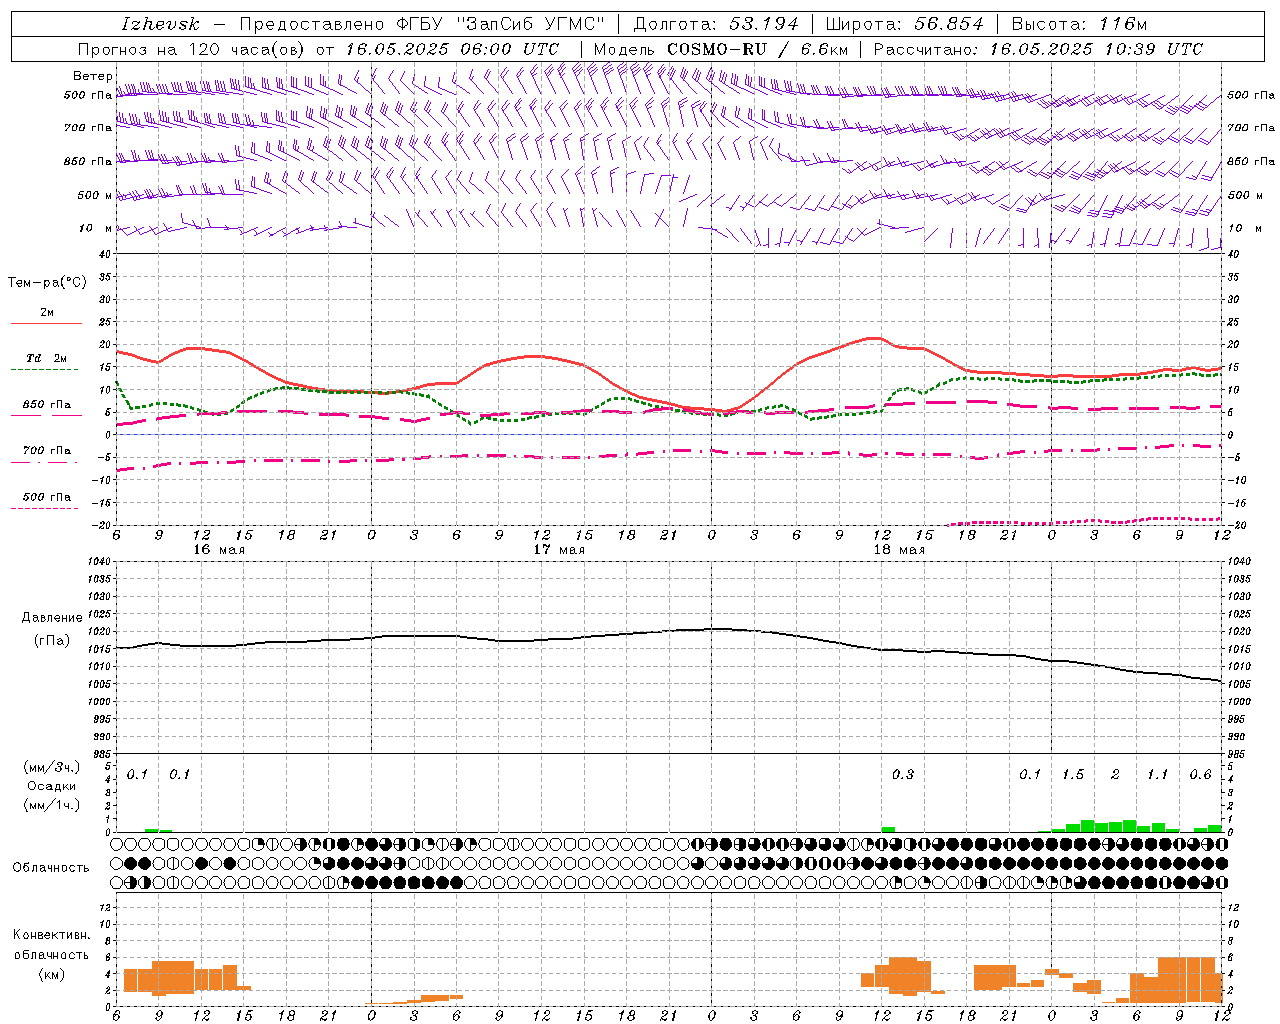The image size is (1280, 1024).
Task: Click the 'Широта: 56.854' latitude value
Action: tap(904, 24)
